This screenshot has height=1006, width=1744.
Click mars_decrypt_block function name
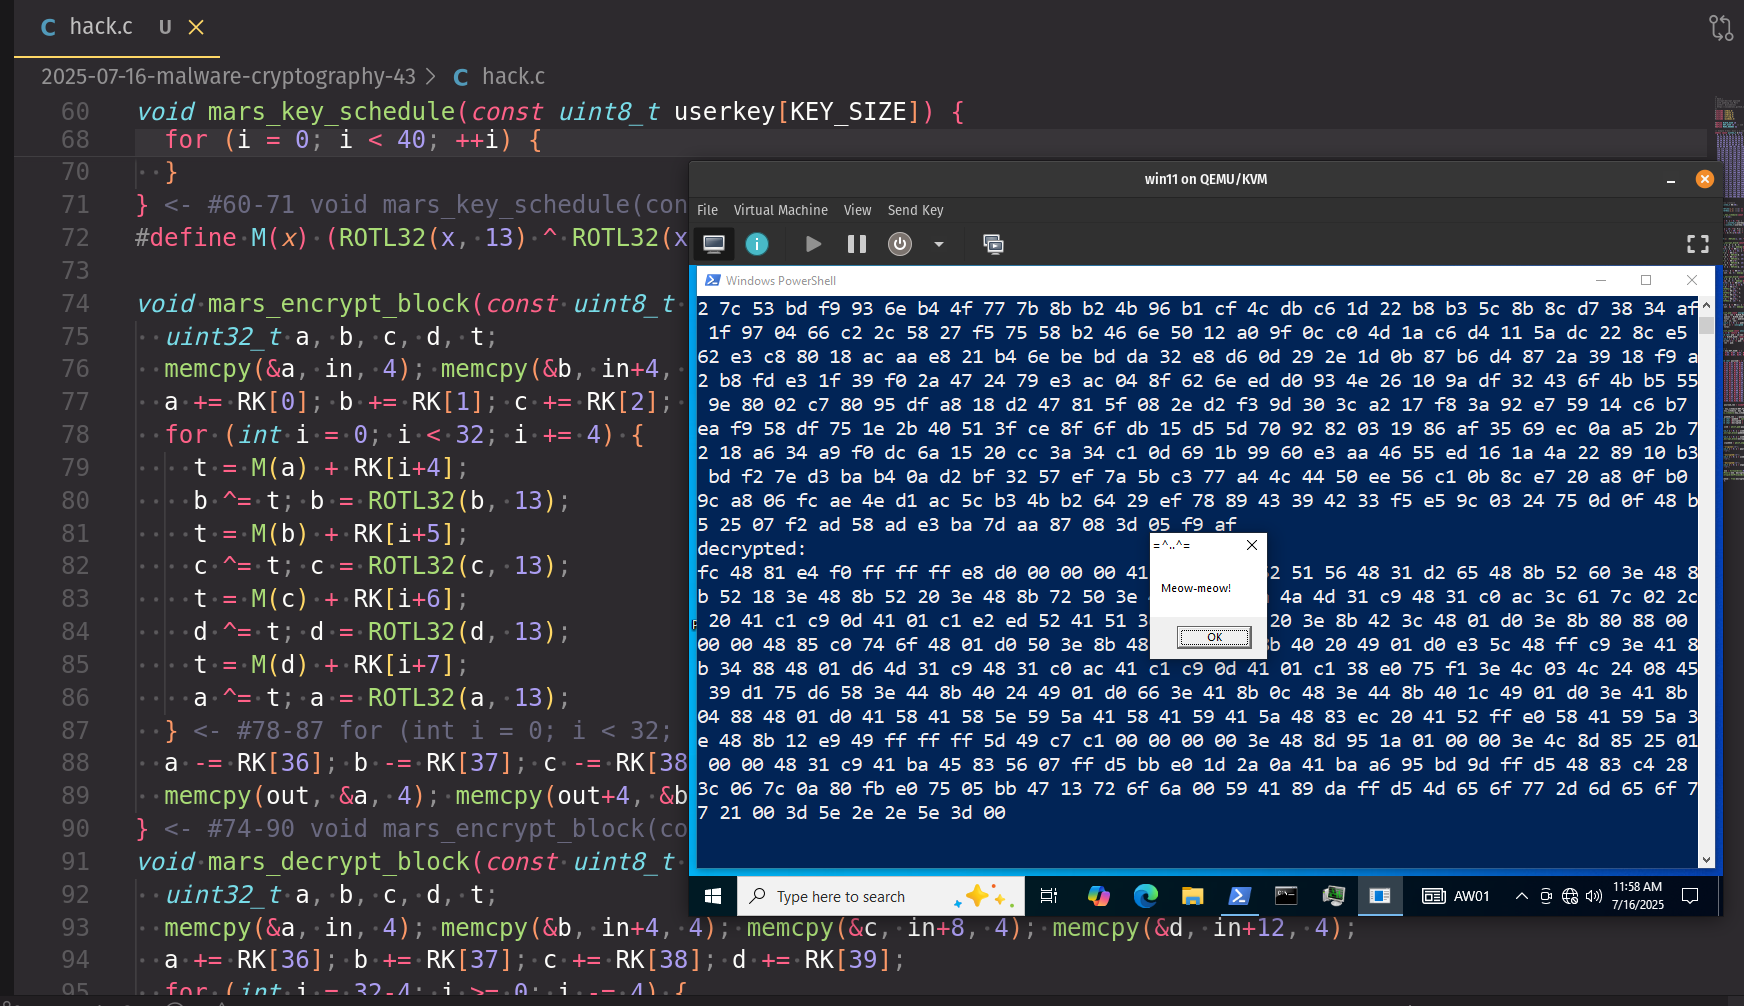click(x=339, y=861)
